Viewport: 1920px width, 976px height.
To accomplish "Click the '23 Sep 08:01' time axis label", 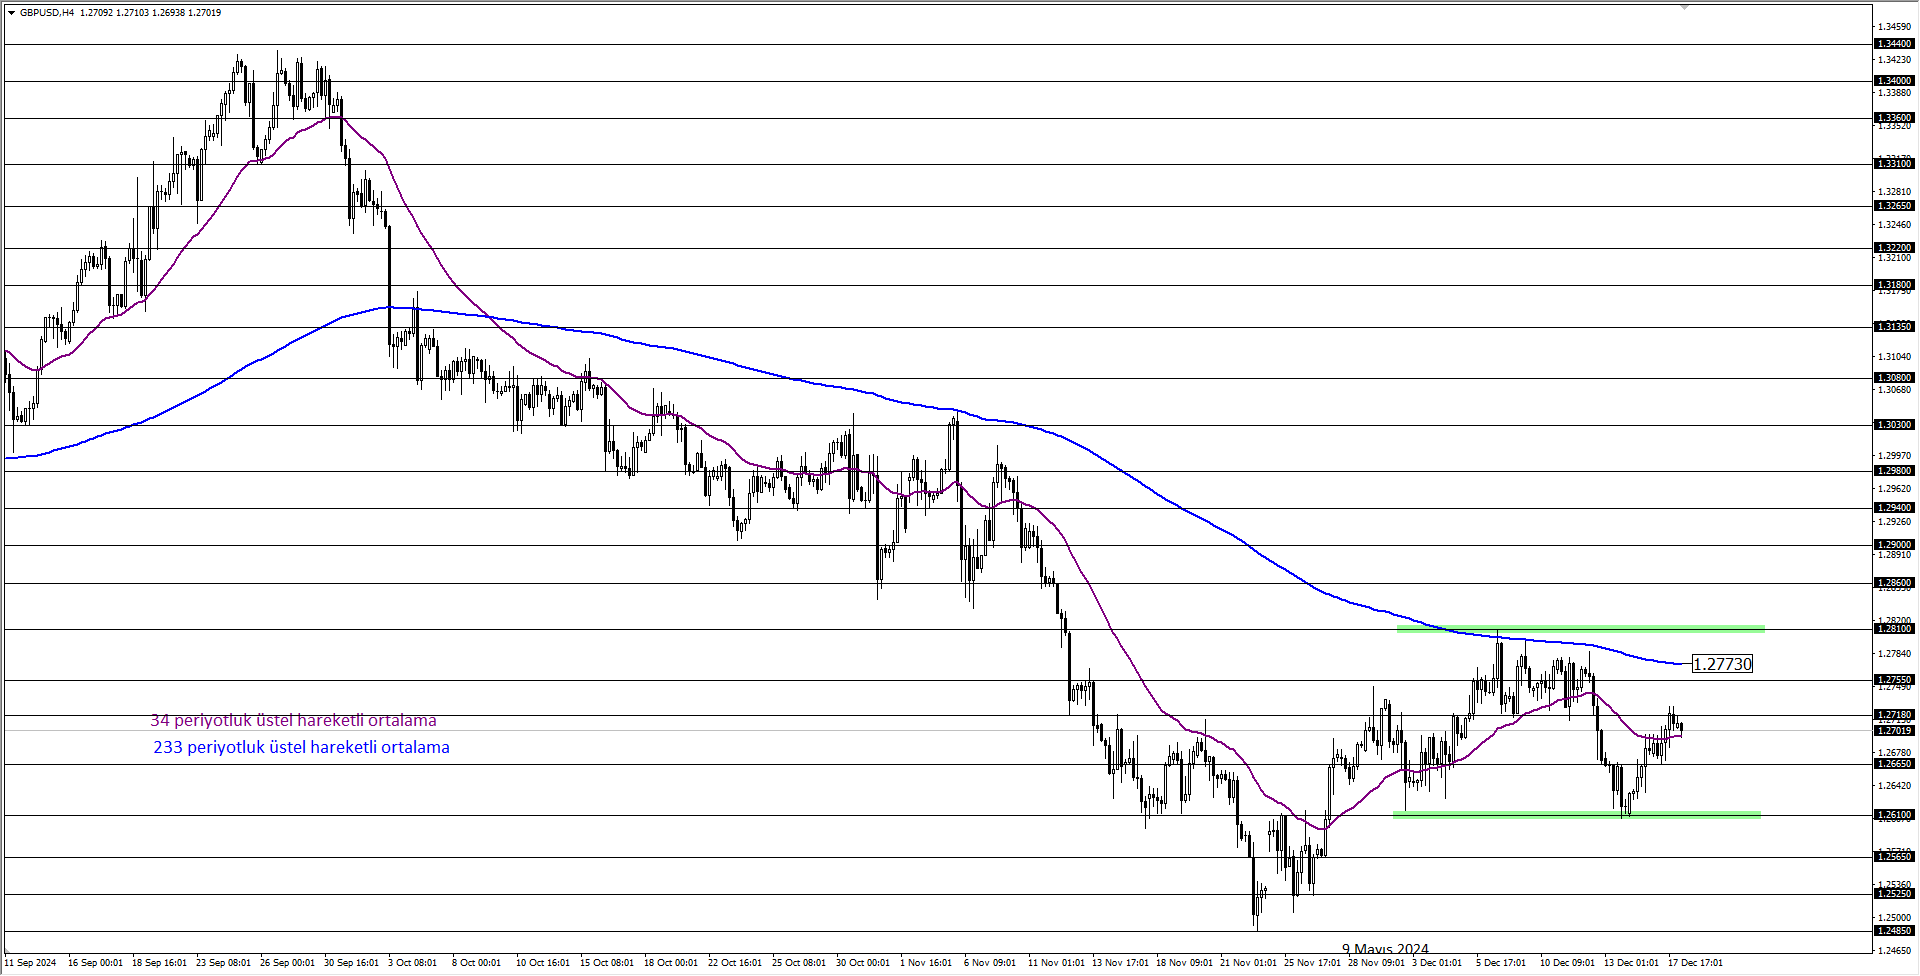I will pos(223,963).
